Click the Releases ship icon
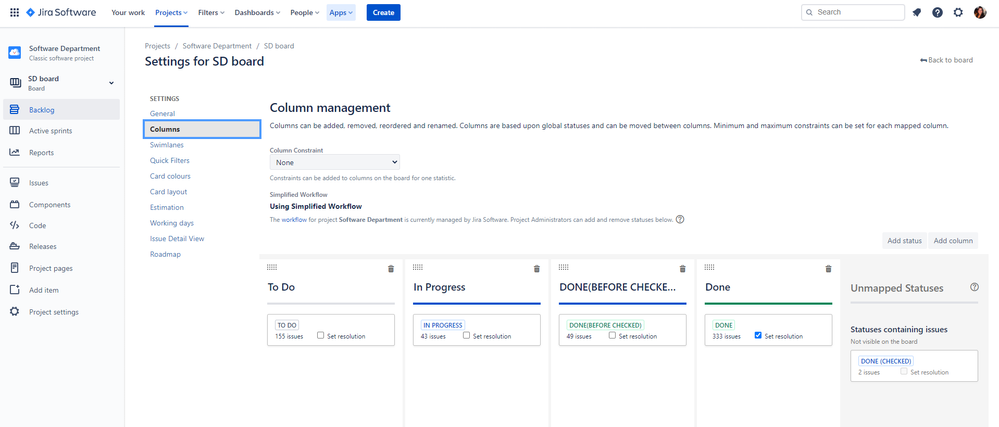 coord(15,246)
